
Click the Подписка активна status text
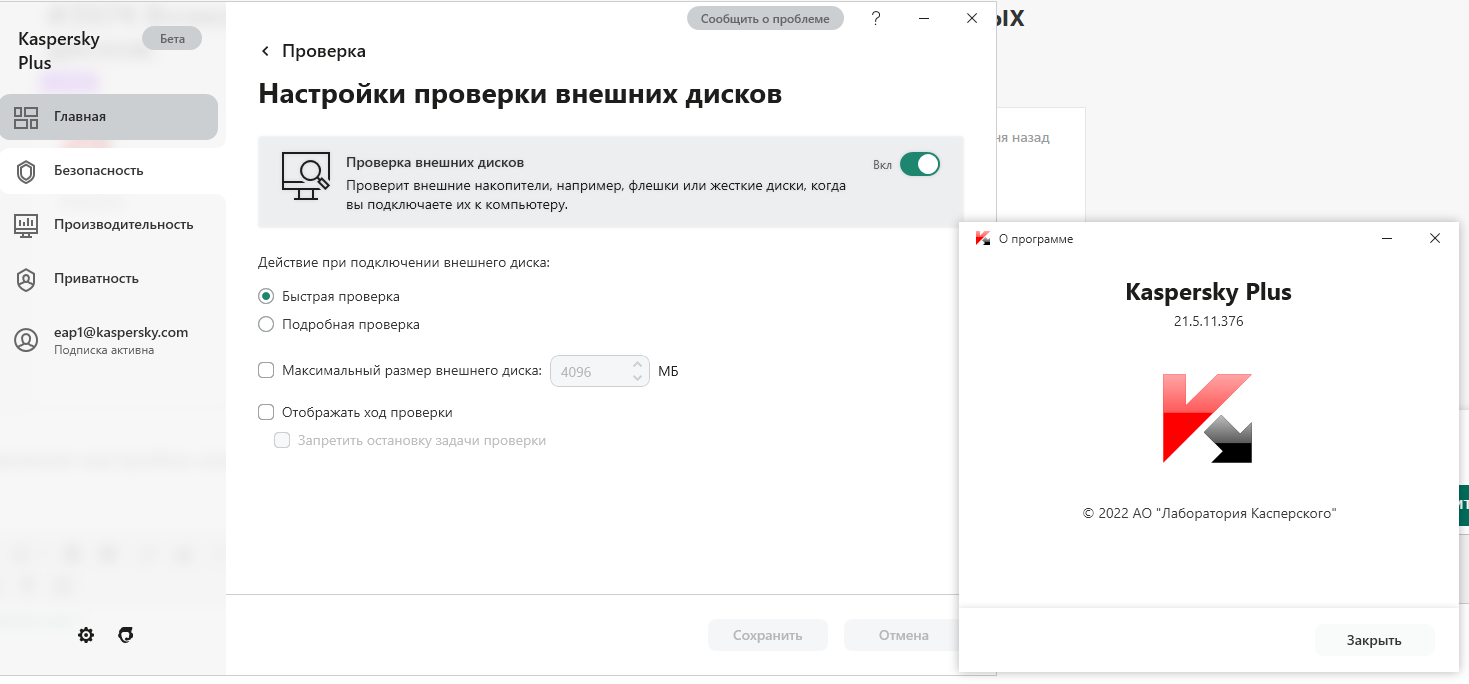point(104,350)
